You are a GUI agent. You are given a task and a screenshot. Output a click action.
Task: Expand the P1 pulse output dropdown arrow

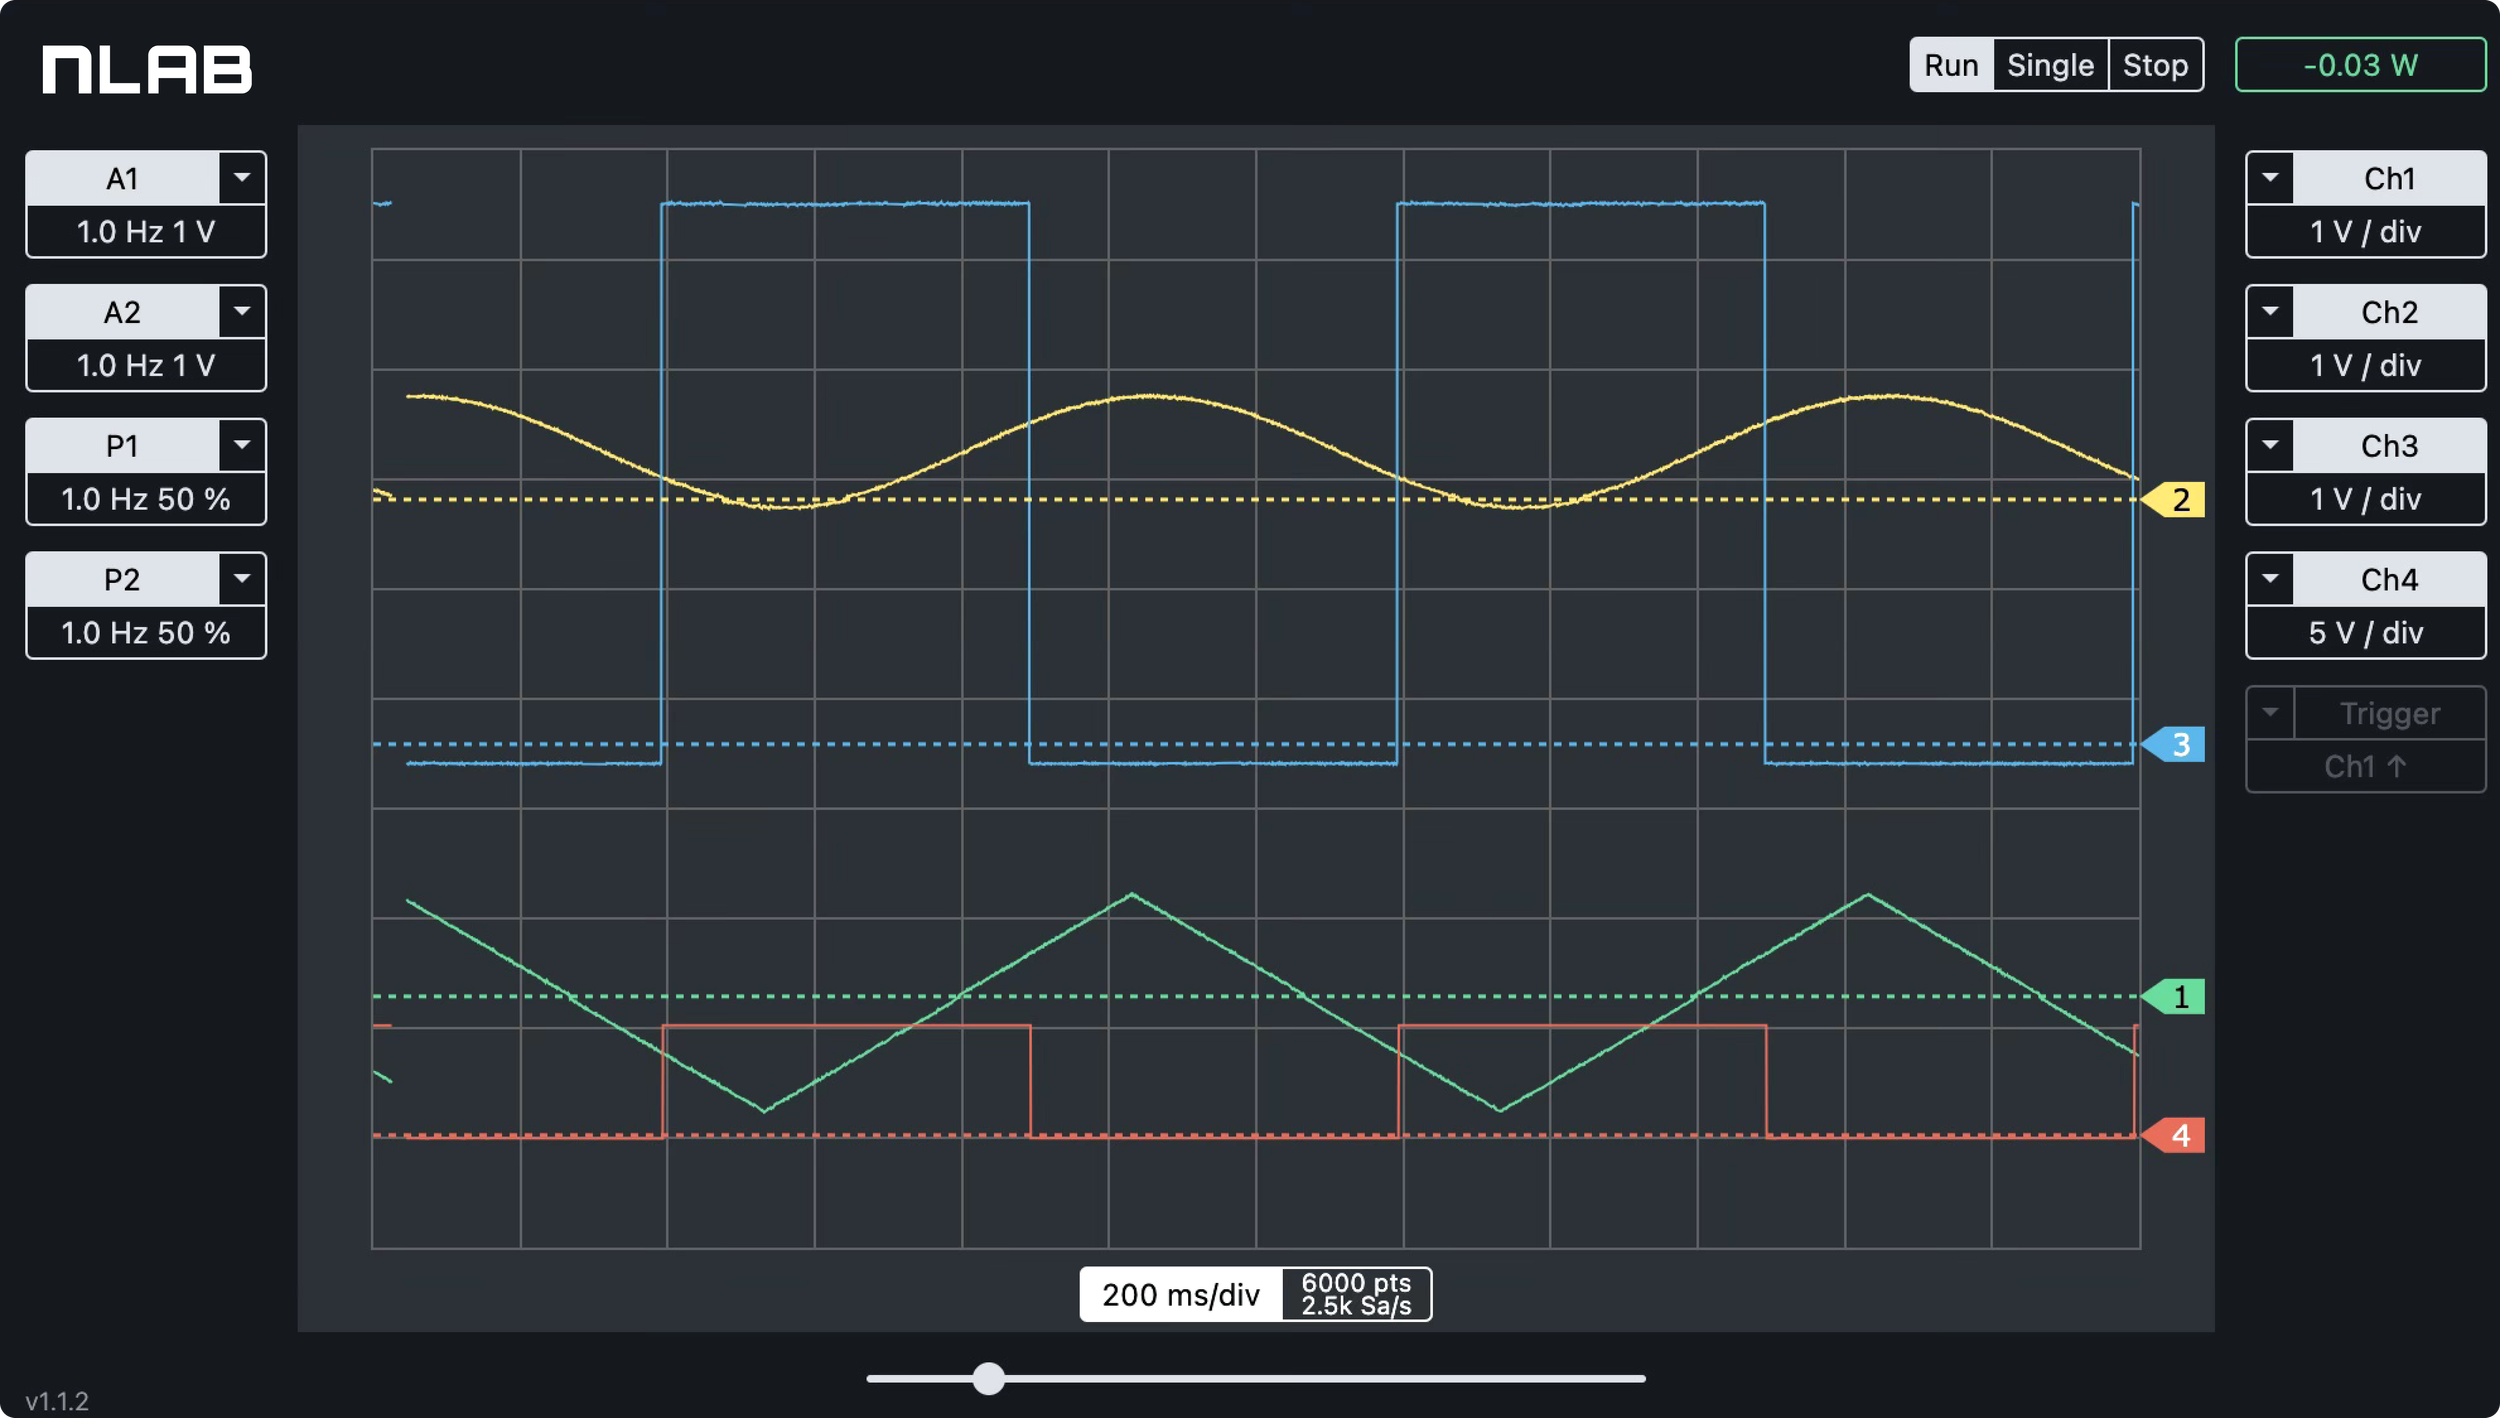[242, 445]
